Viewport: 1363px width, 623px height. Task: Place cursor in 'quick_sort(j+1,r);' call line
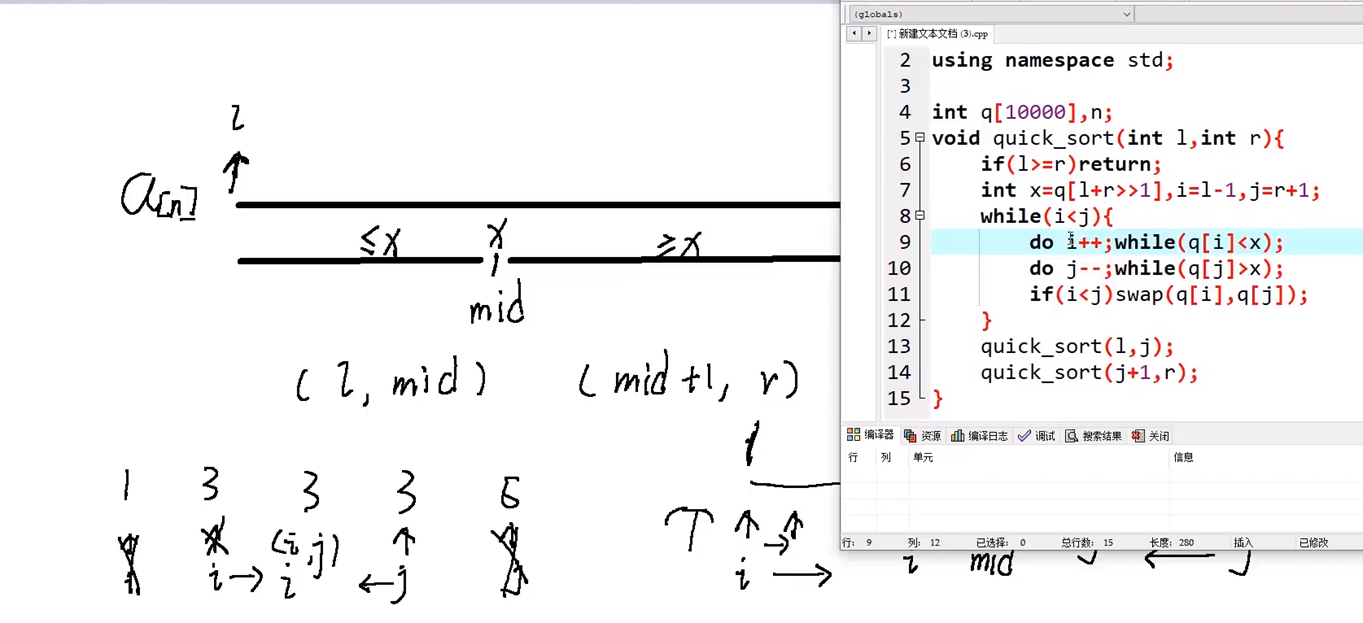click(1089, 372)
